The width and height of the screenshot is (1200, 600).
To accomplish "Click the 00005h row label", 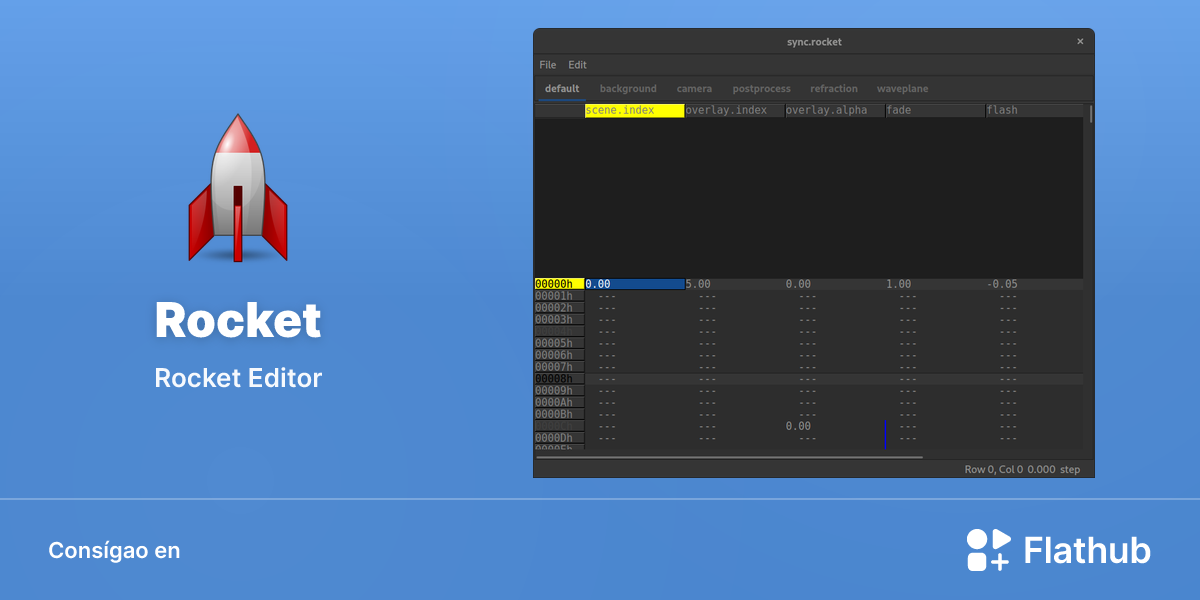I will coord(559,343).
